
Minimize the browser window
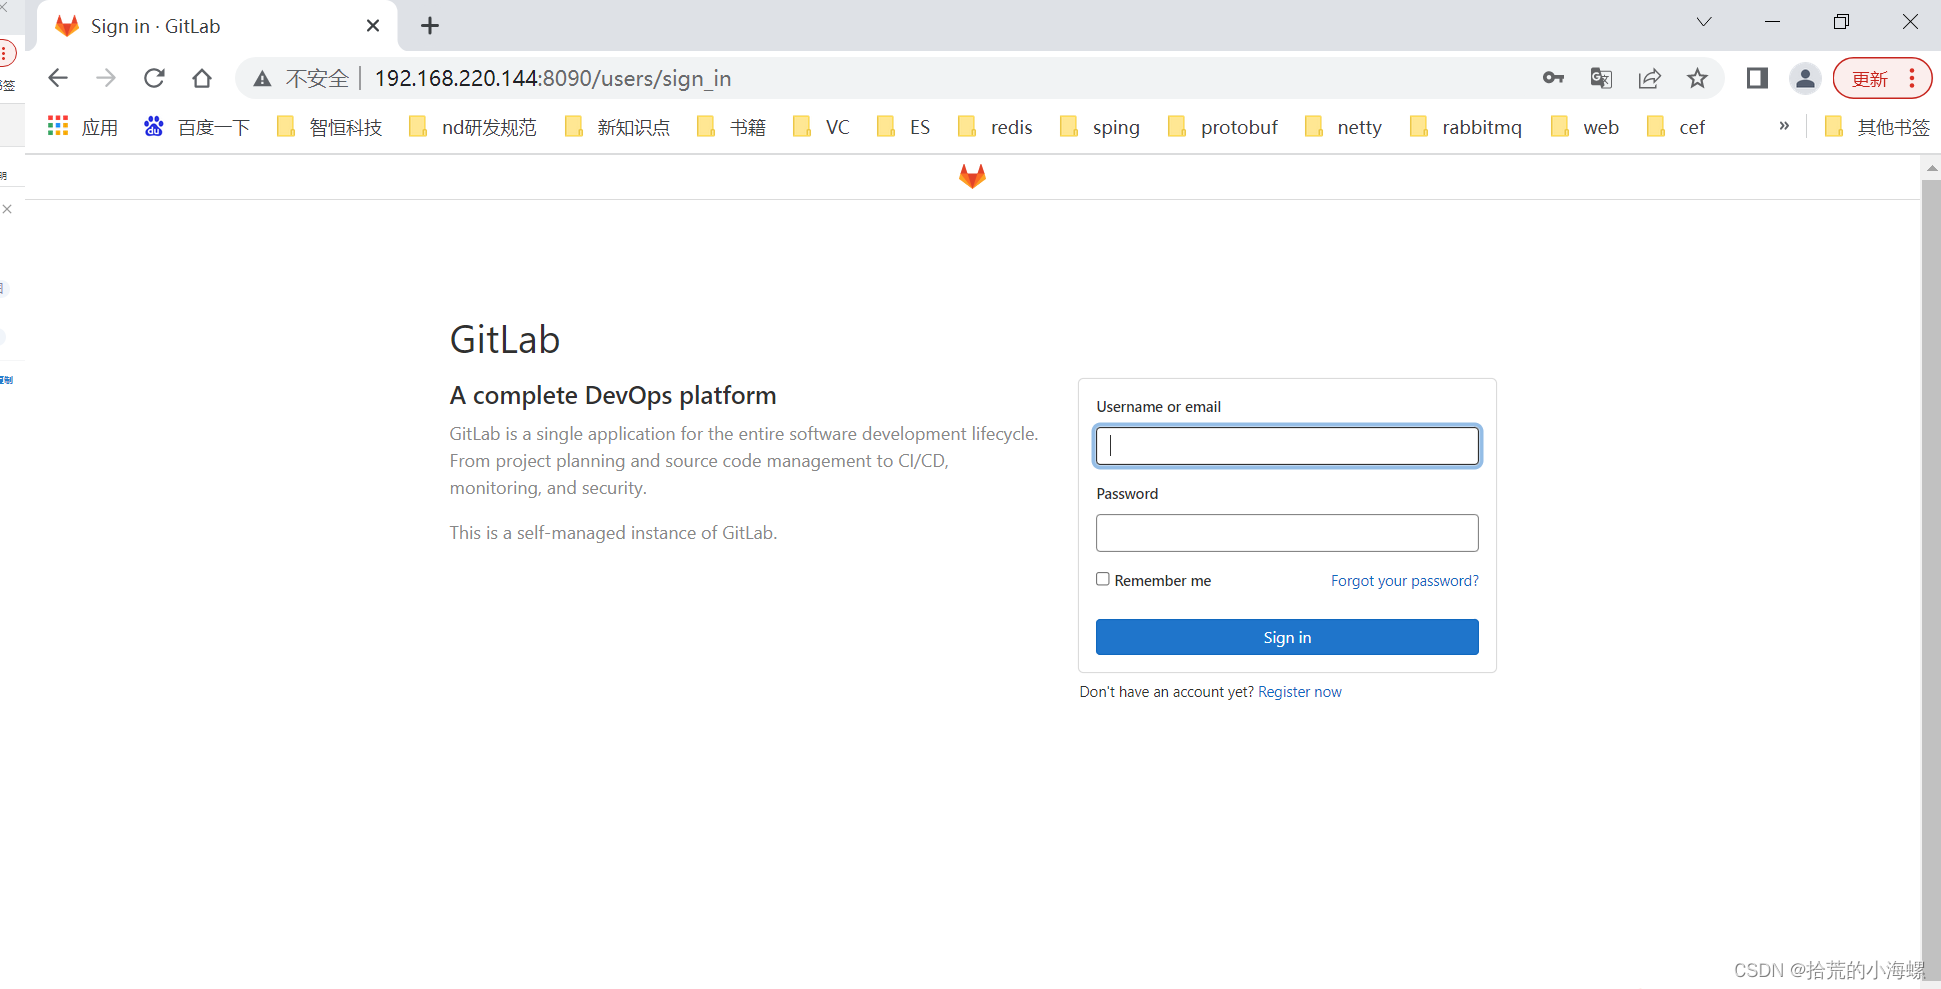[x=1772, y=22]
